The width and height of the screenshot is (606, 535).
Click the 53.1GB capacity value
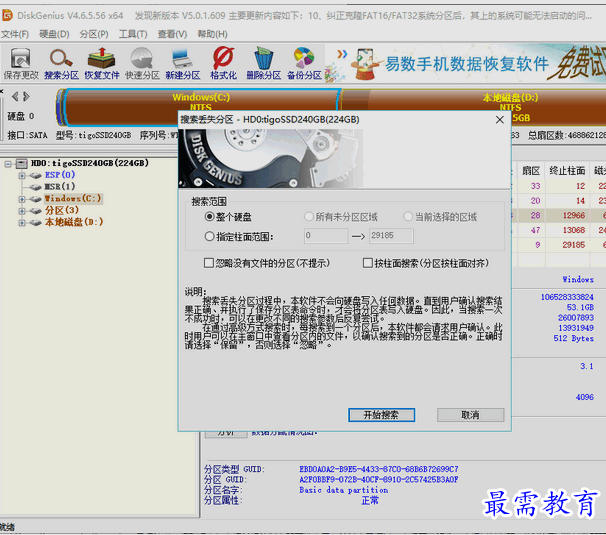(x=580, y=307)
